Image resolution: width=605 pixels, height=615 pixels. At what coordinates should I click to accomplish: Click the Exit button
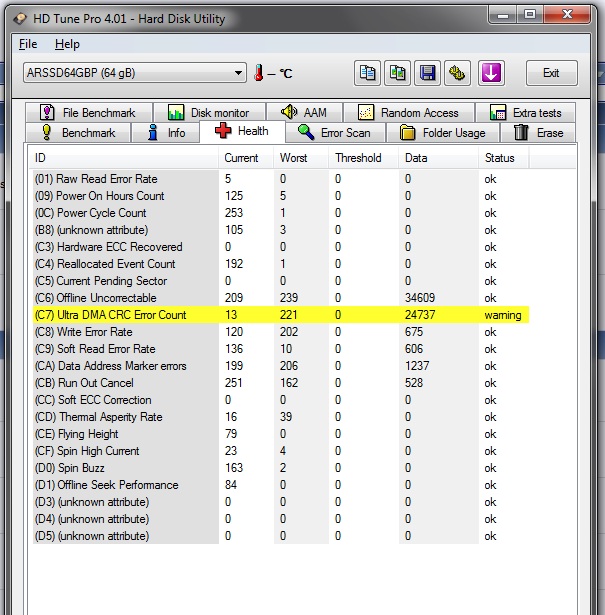tap(551, 73)
